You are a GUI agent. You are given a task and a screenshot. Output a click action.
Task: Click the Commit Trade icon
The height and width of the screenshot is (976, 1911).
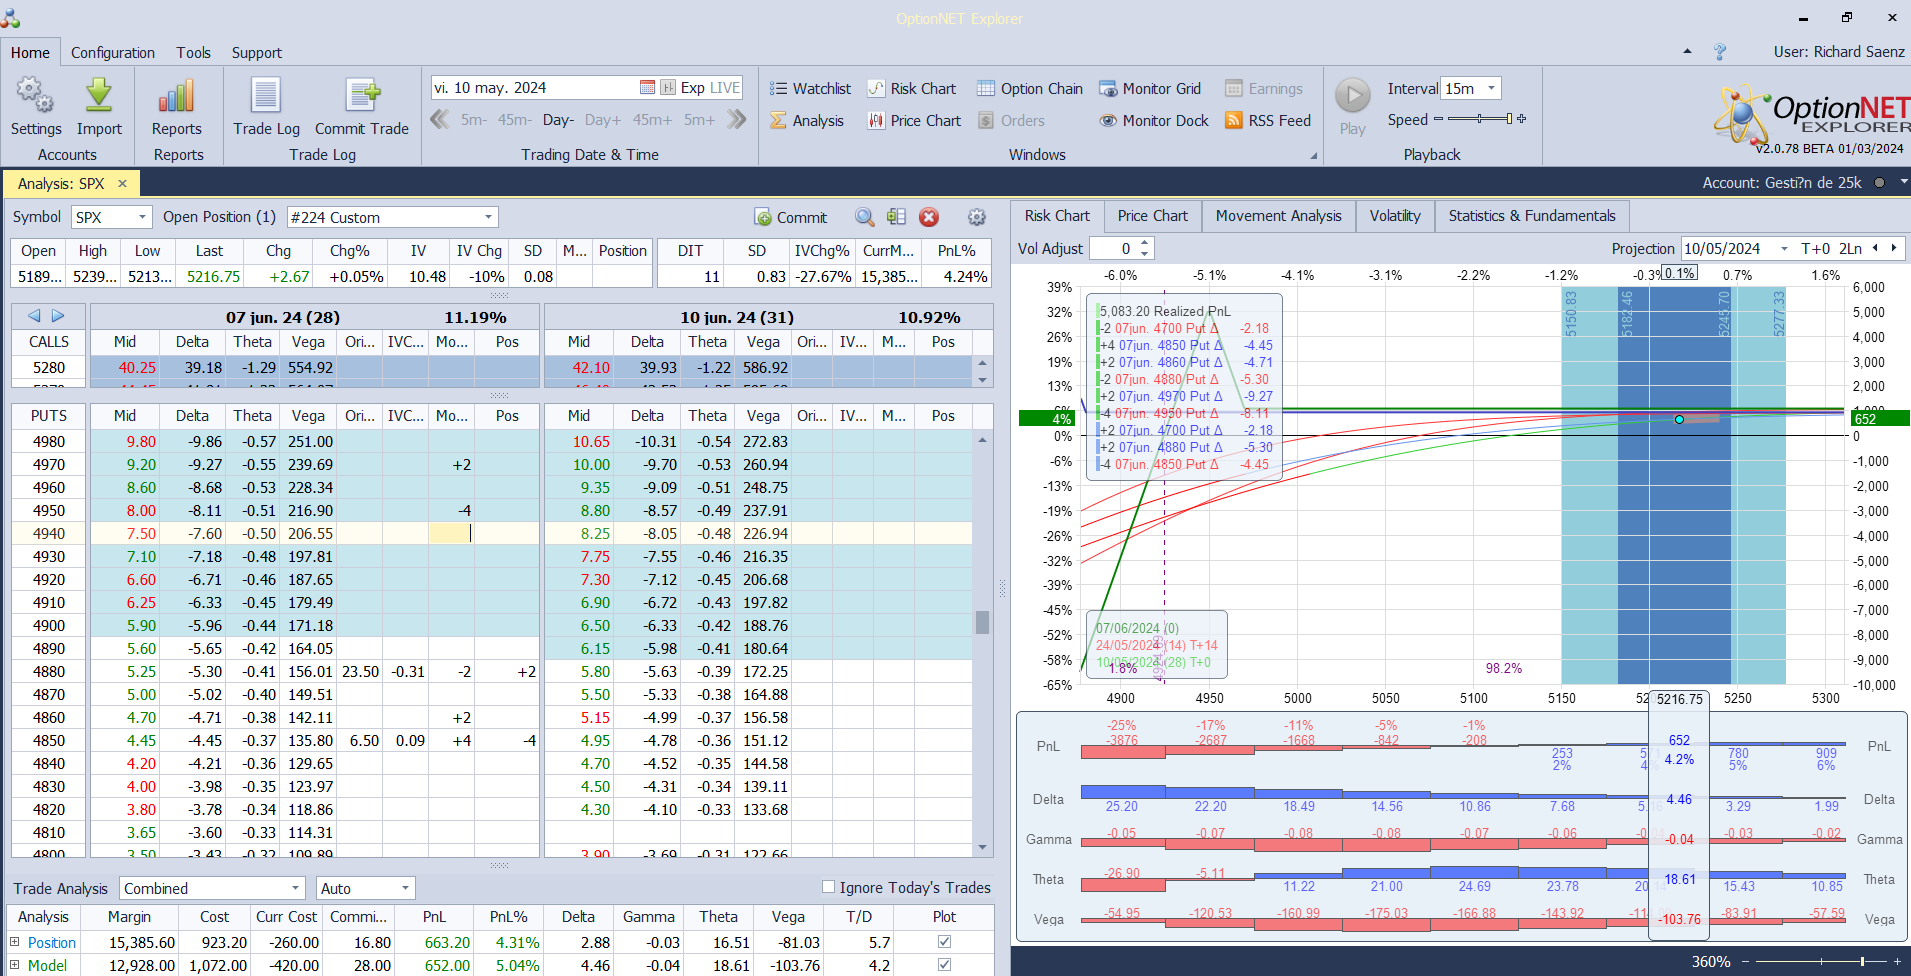[362, 96]
